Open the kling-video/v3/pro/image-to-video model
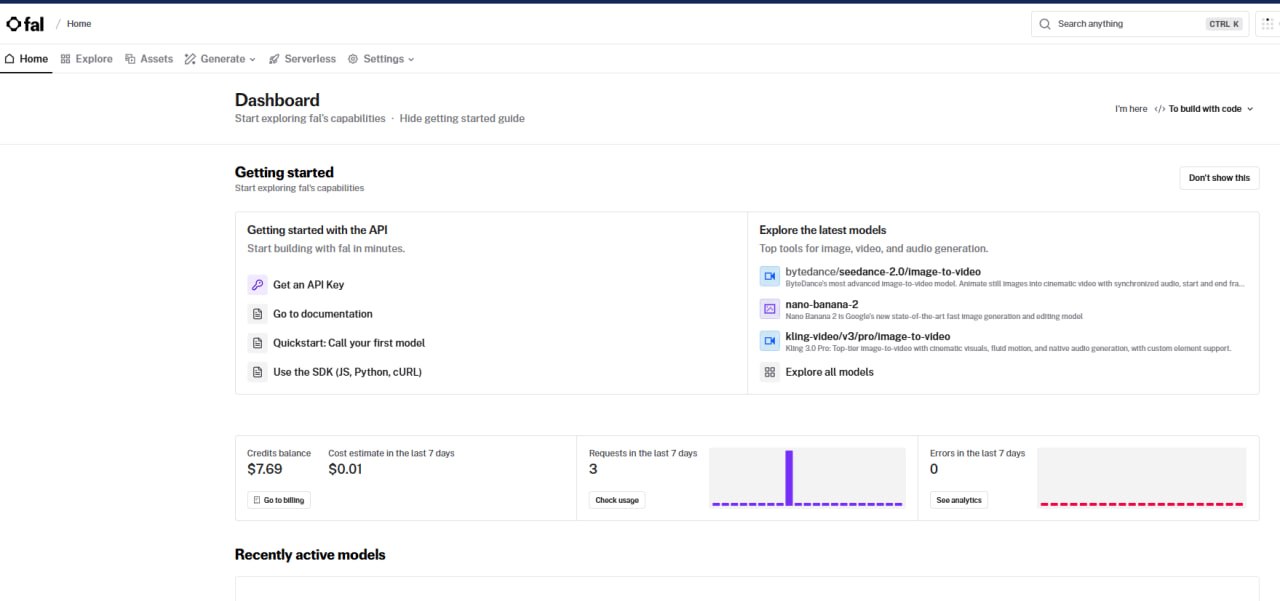The width and height of the screenshot is (1280, 601). point(868,337)
